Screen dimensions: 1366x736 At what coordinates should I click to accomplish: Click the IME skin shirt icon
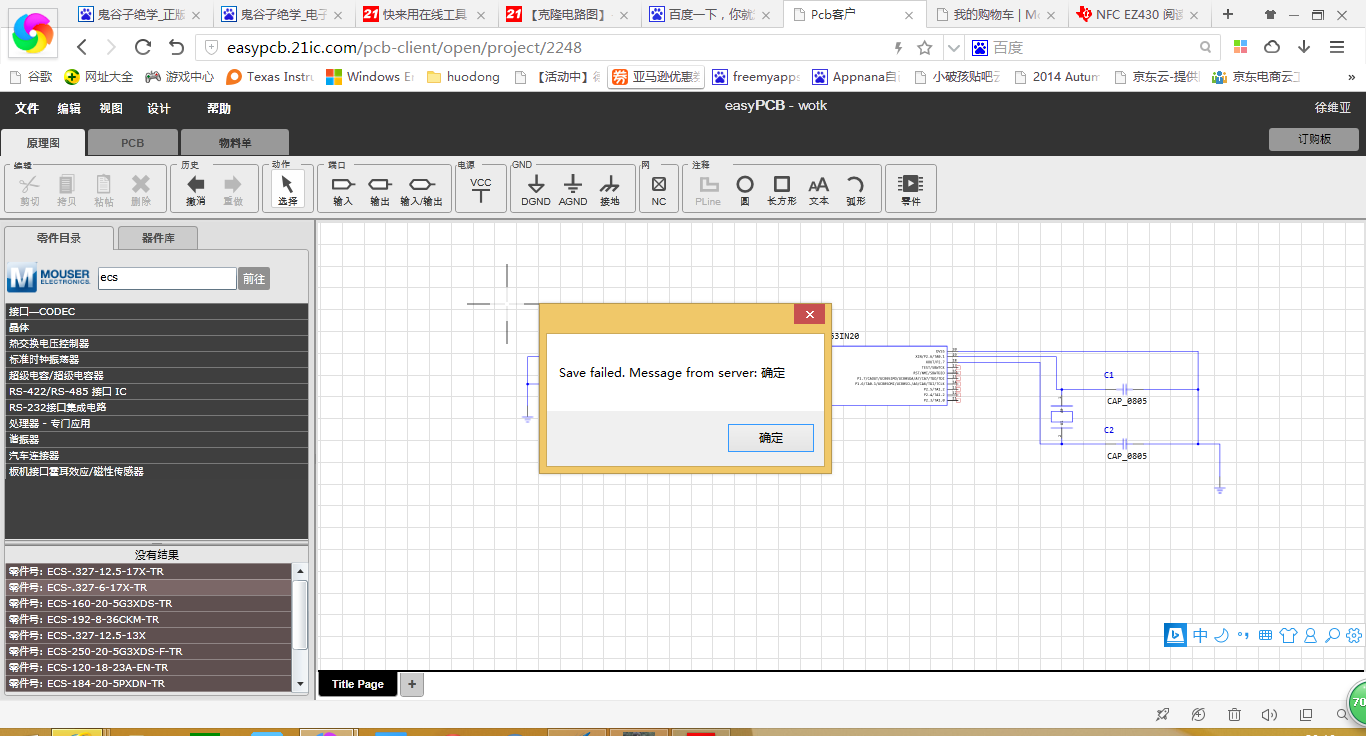1288,635
